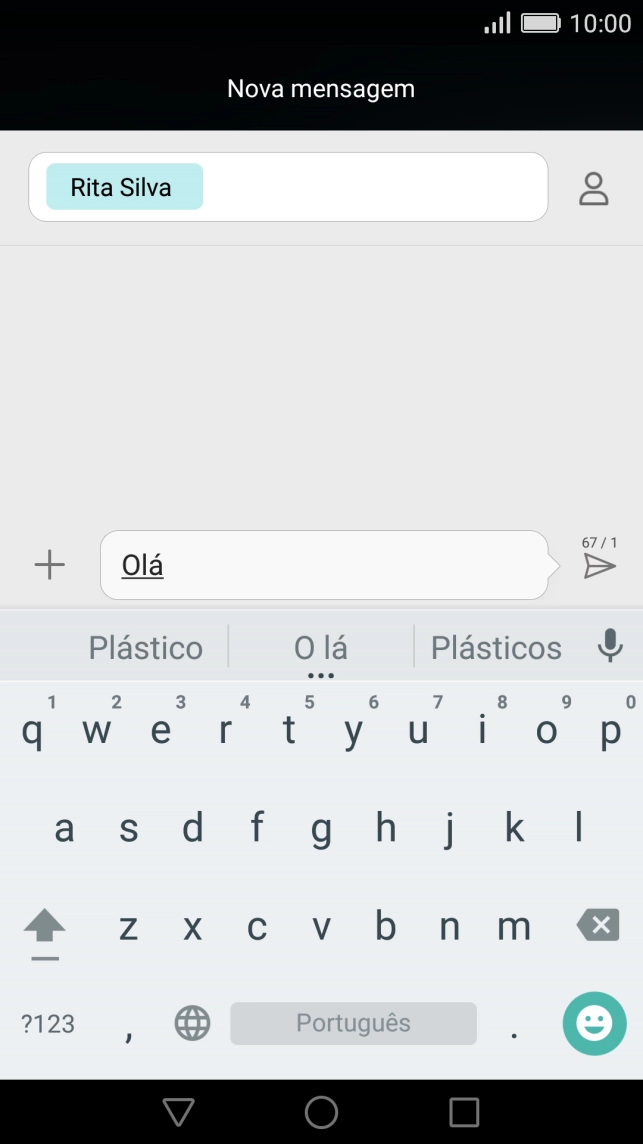The width and height of the screenshot is (643, 1144).
Task: Pick the O lá suggestion
Action: (x=321, y=647)
